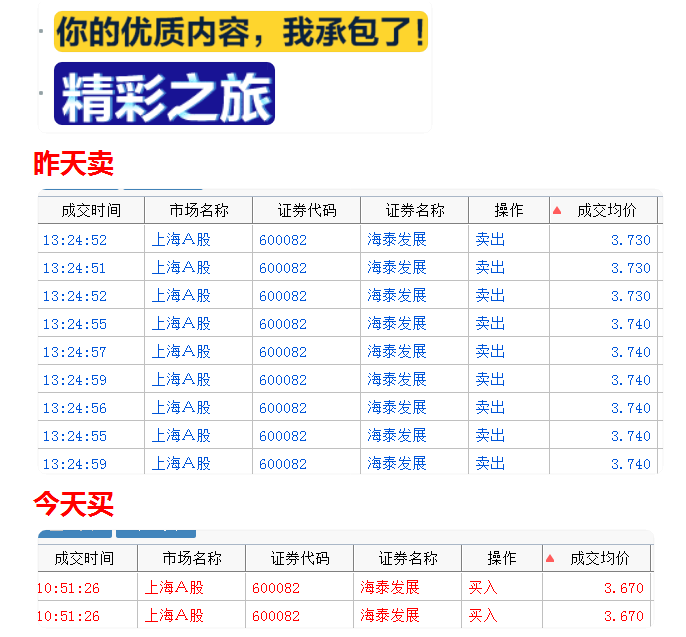Viewport: 686px width, 637px height.
Task: Click 海泰发展 in the 13:24:51 row
Action: 397,267
